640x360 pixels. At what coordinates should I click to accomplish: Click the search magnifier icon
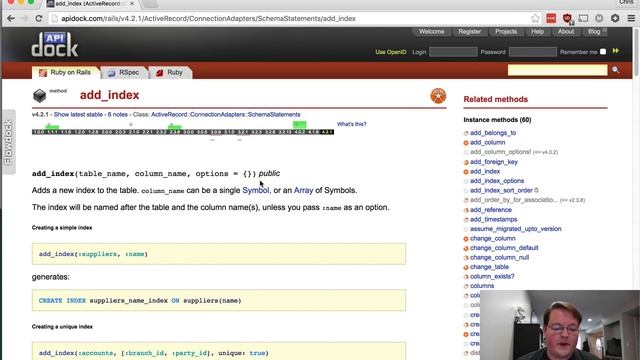(616, 70)
